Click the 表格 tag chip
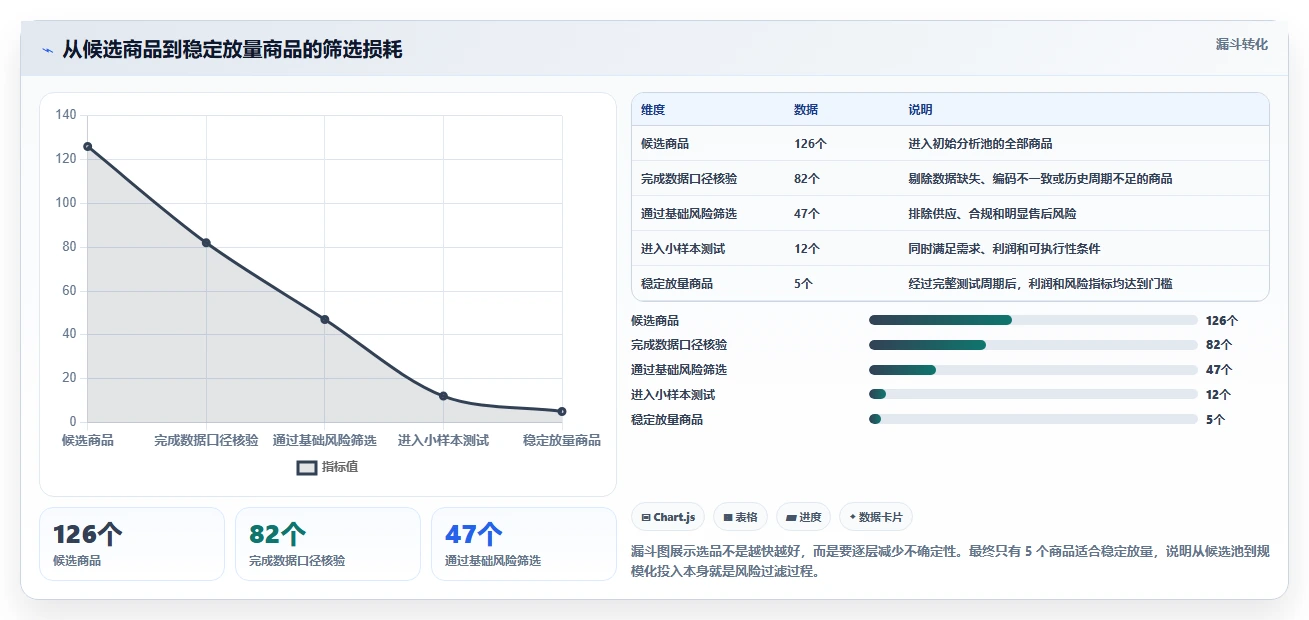 click(x=741, y=517)
